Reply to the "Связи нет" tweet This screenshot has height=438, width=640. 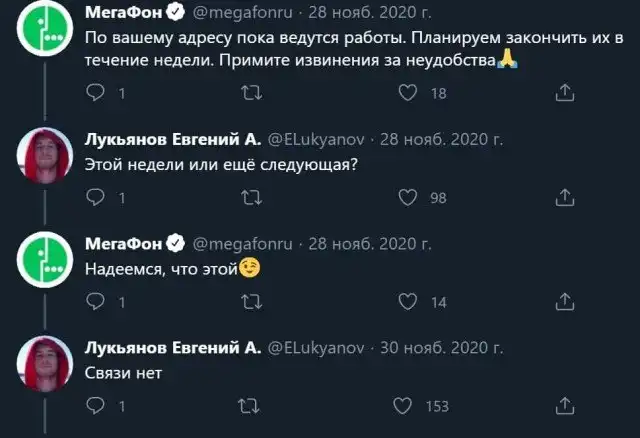(96, 406)
